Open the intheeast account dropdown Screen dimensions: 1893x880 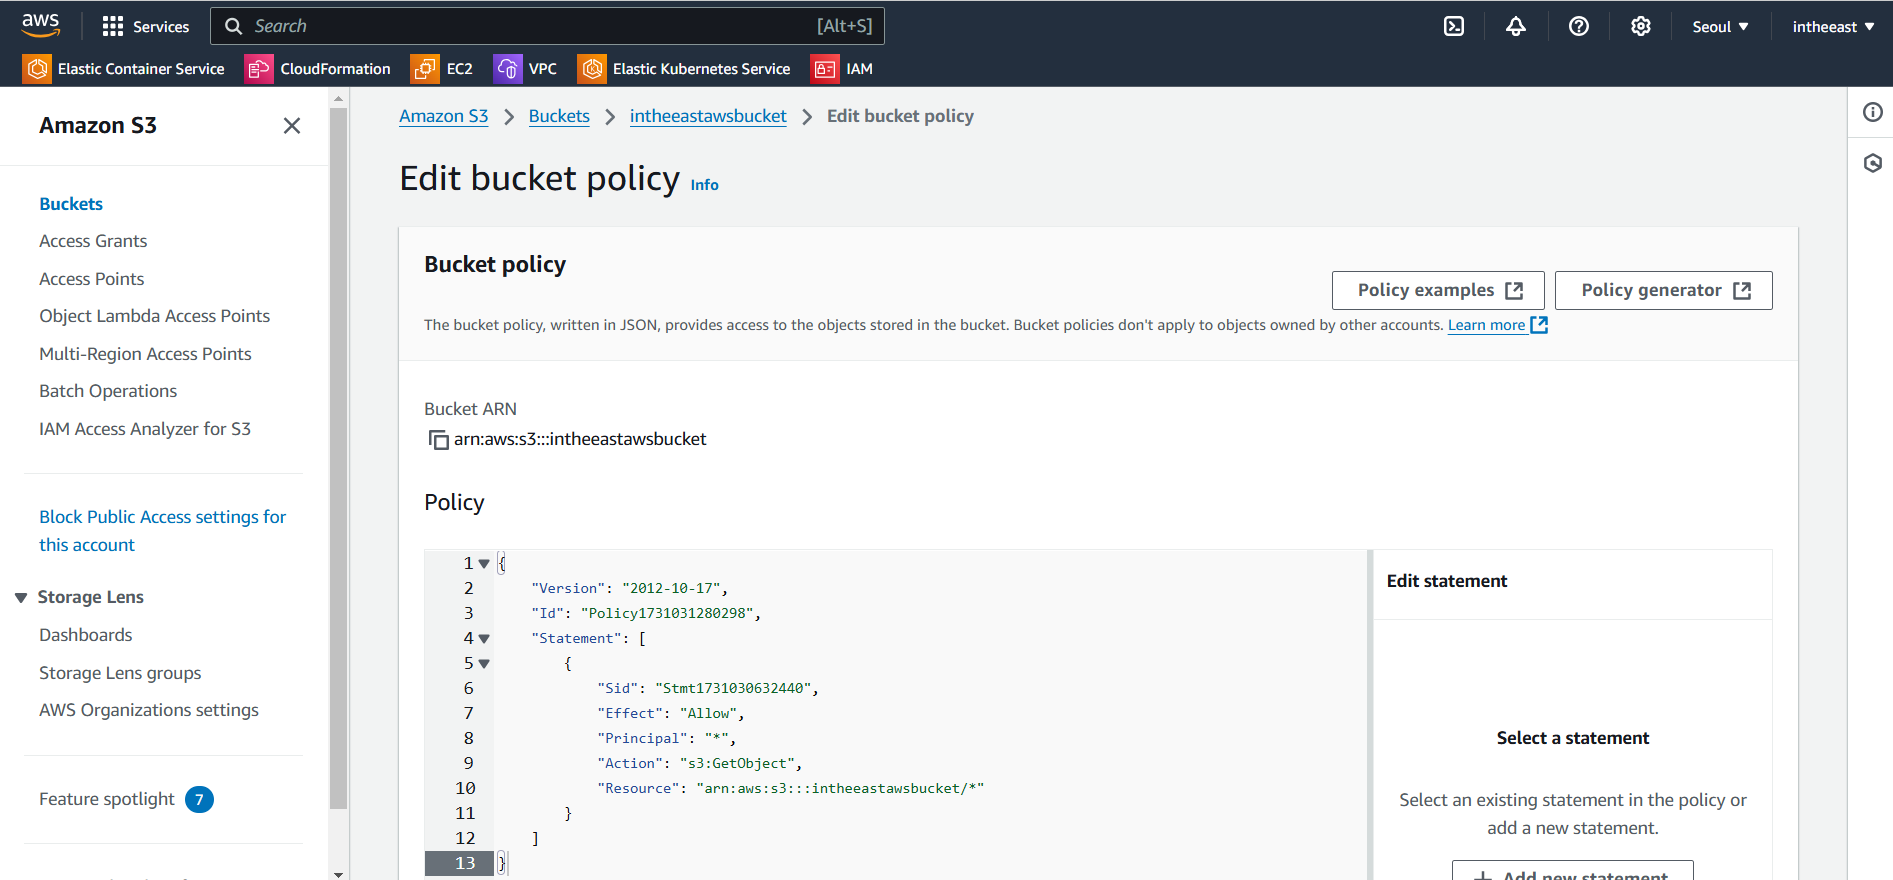tap(1833, 27)
